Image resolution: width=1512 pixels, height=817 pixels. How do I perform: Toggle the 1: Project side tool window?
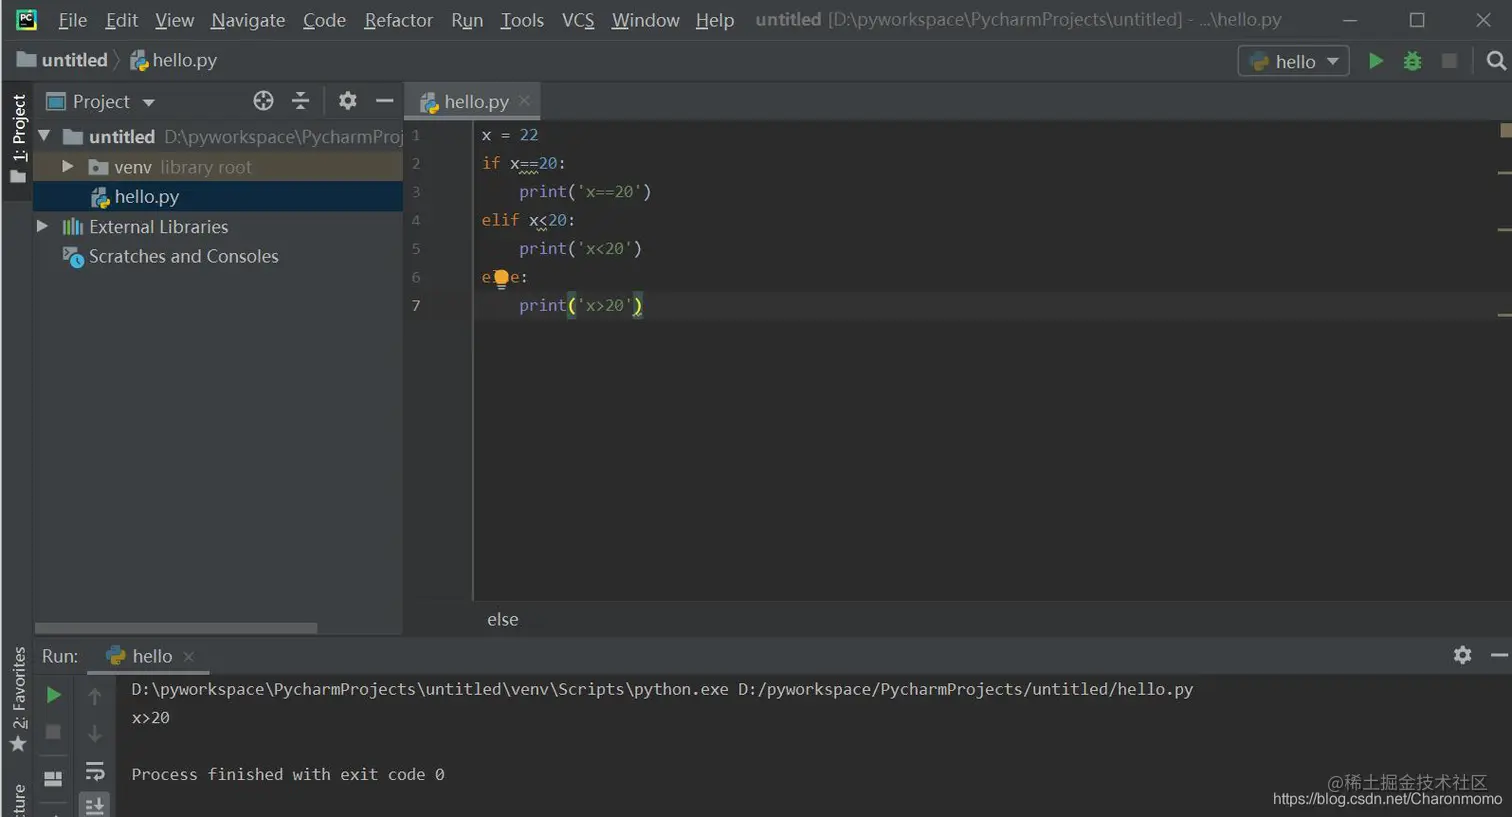coord(18,138)
